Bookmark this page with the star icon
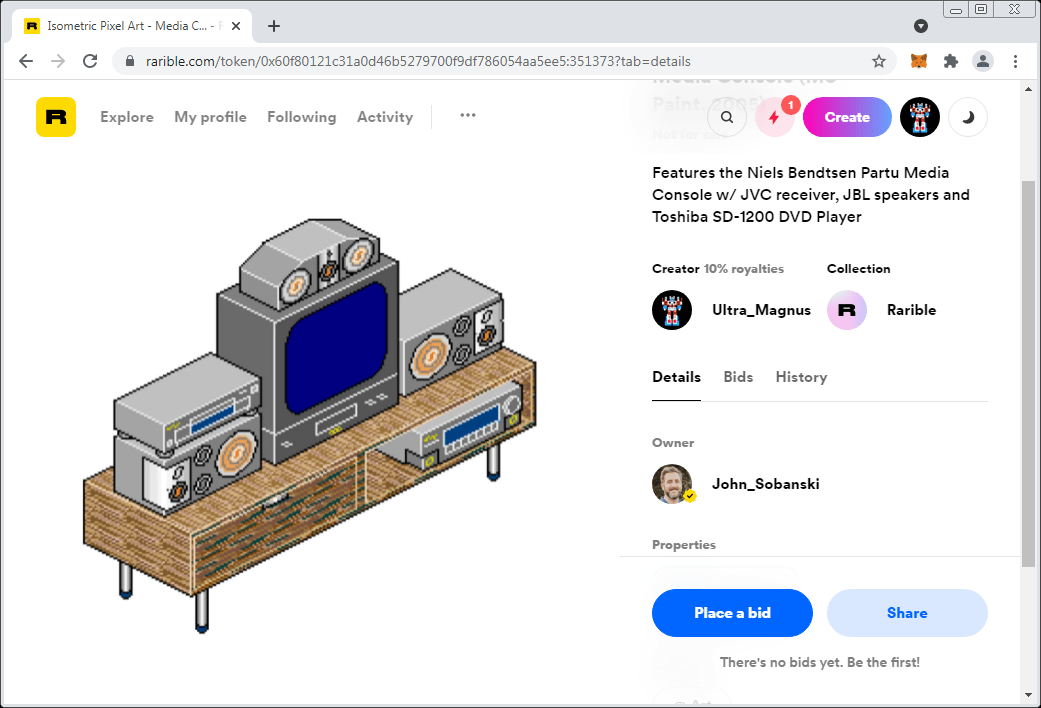 [x=879, y=61]
